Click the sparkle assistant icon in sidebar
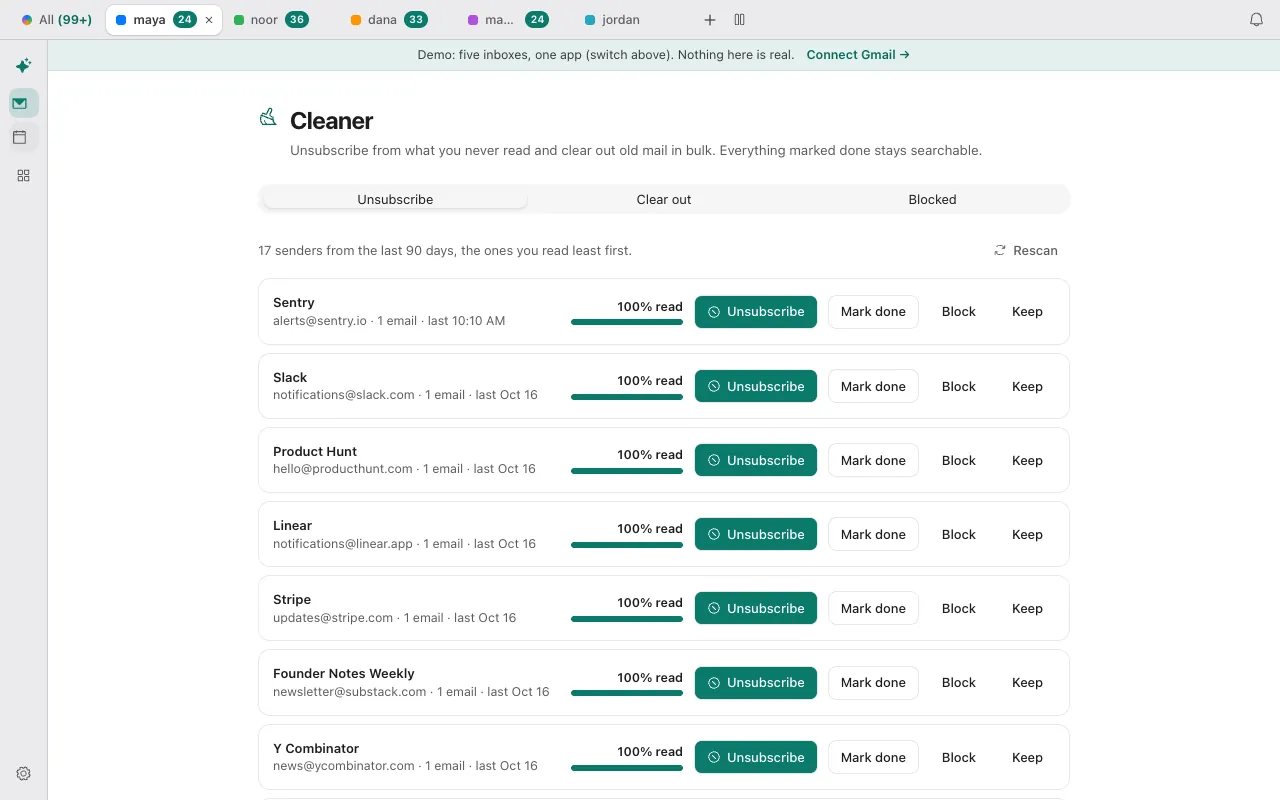1280x800 pixels. (x=23, y=66)
